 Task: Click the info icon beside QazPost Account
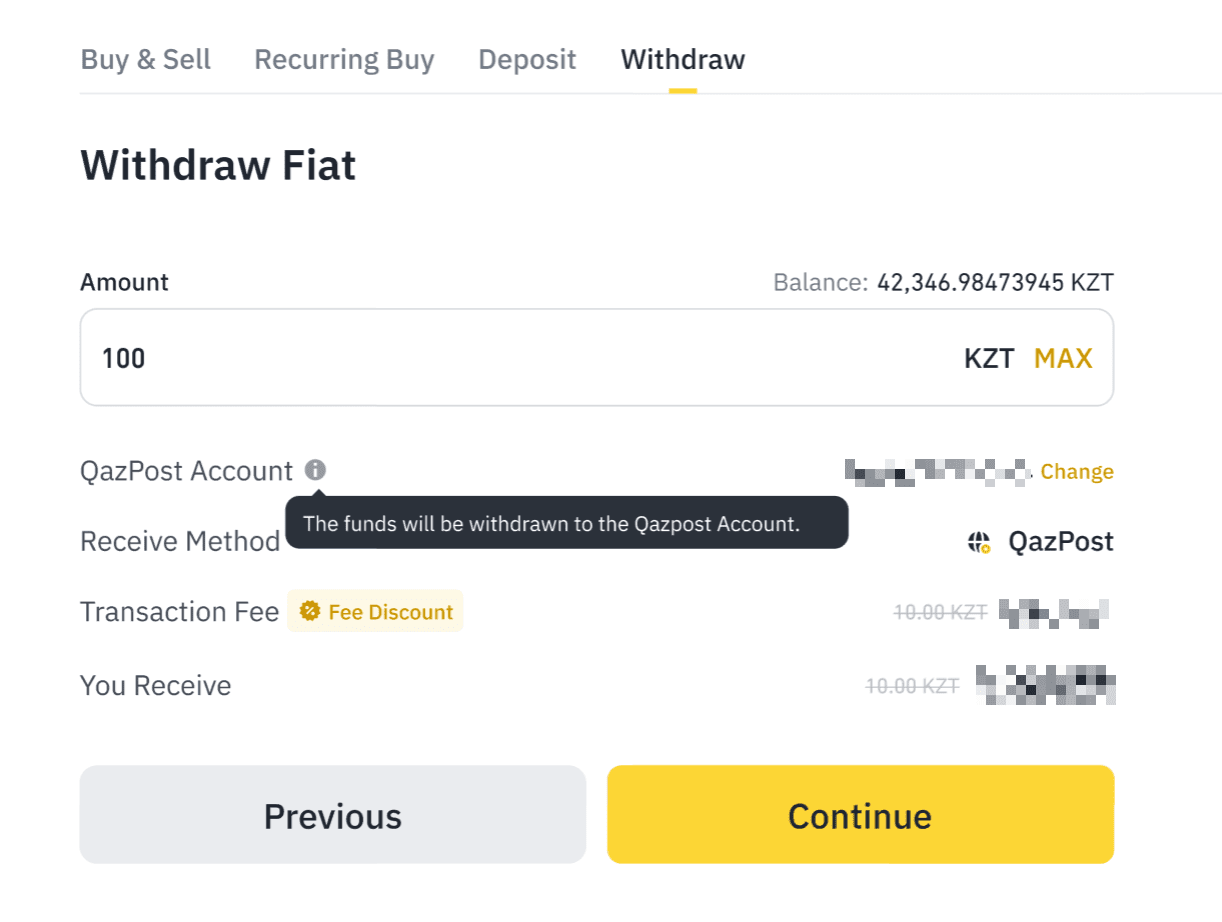click(x=316, y=470)
